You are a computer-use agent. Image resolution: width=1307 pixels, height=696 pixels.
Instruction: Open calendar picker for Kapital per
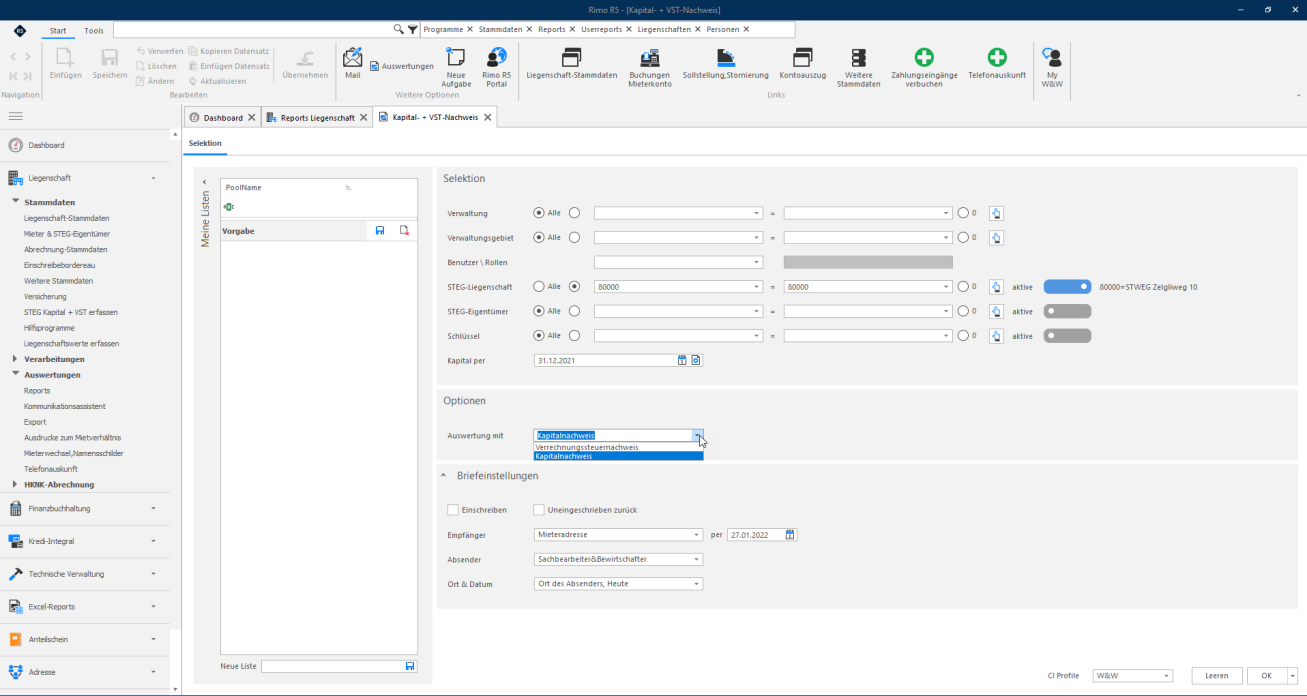[682, 360]
